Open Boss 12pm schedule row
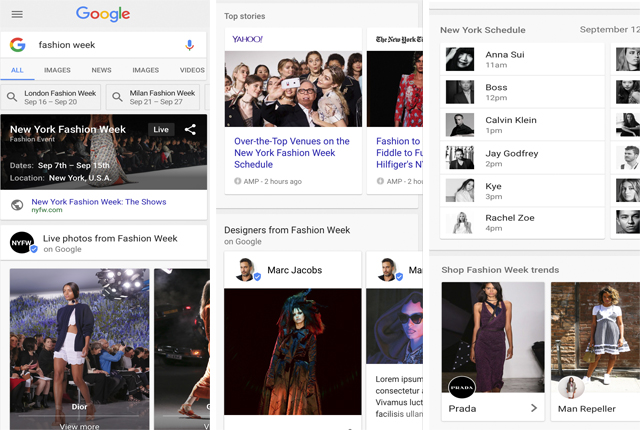The image size is (640, 430). click(x=522, y=92)
